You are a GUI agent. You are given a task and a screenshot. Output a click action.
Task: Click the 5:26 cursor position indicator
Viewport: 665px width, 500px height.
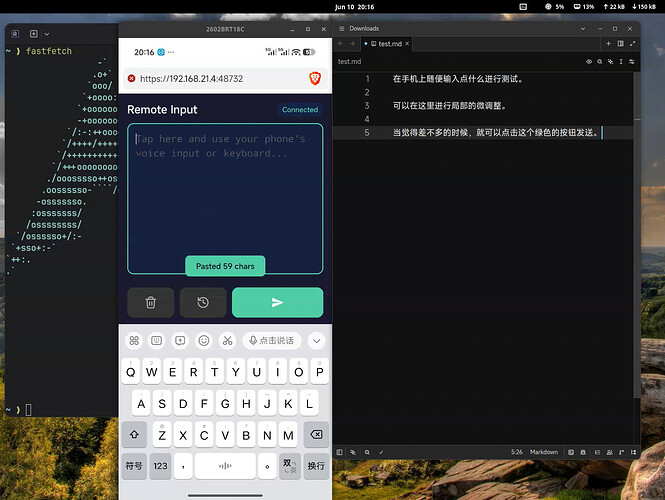[x=517, y=452]
